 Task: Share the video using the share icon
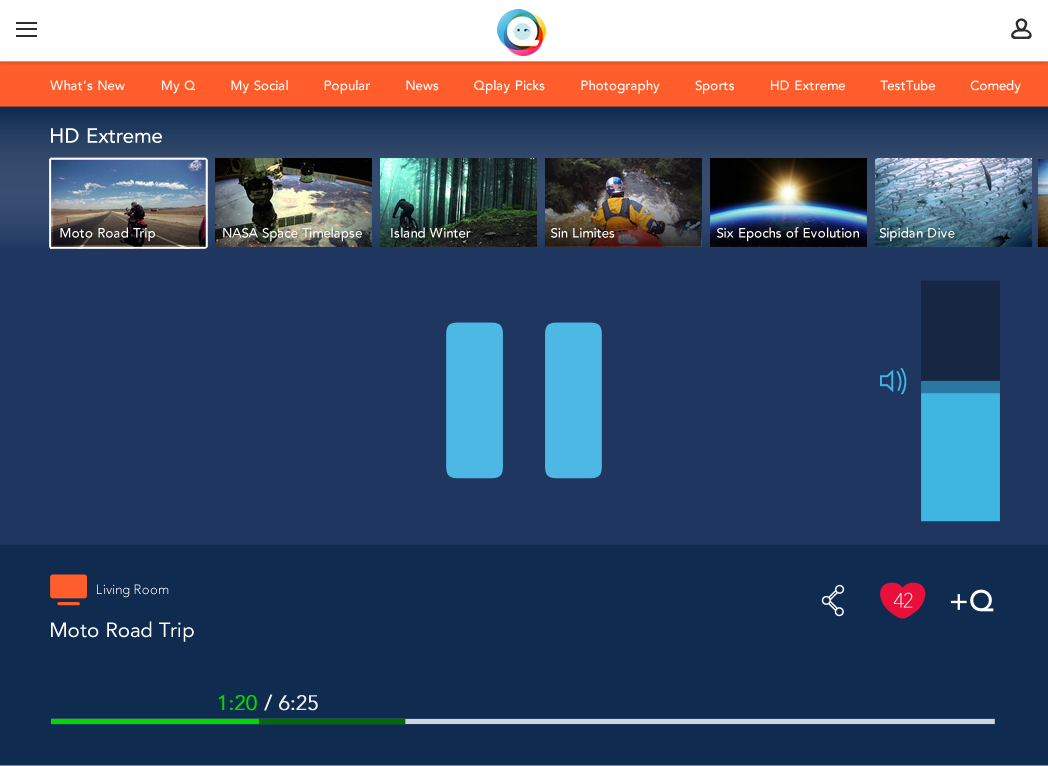pos(833,600)
